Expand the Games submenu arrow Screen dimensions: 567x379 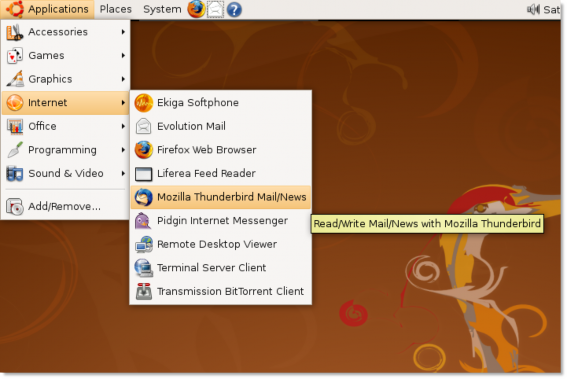click(x=123, y=55)
